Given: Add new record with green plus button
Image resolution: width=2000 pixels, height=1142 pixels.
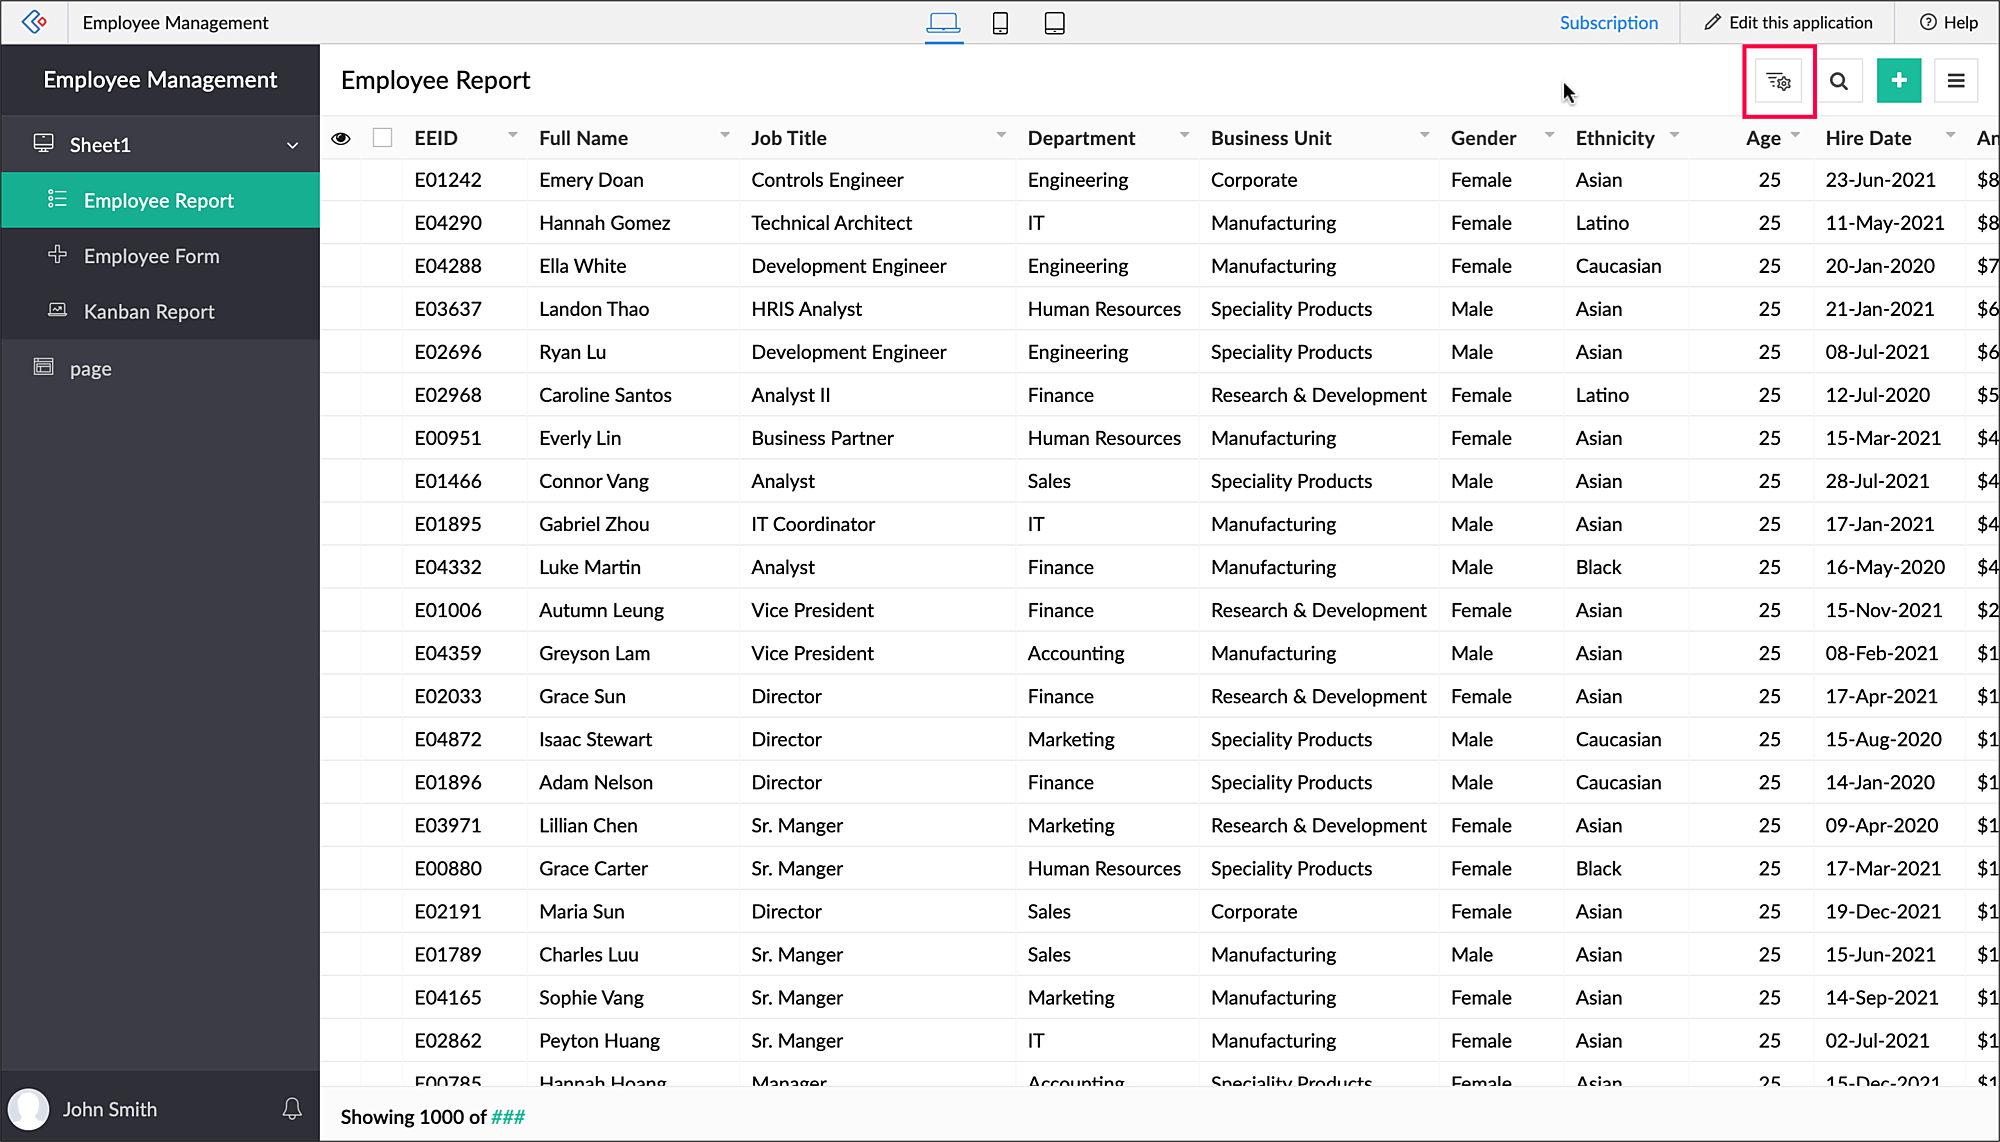Looking at the screenshot, I should pos(1898,81).
